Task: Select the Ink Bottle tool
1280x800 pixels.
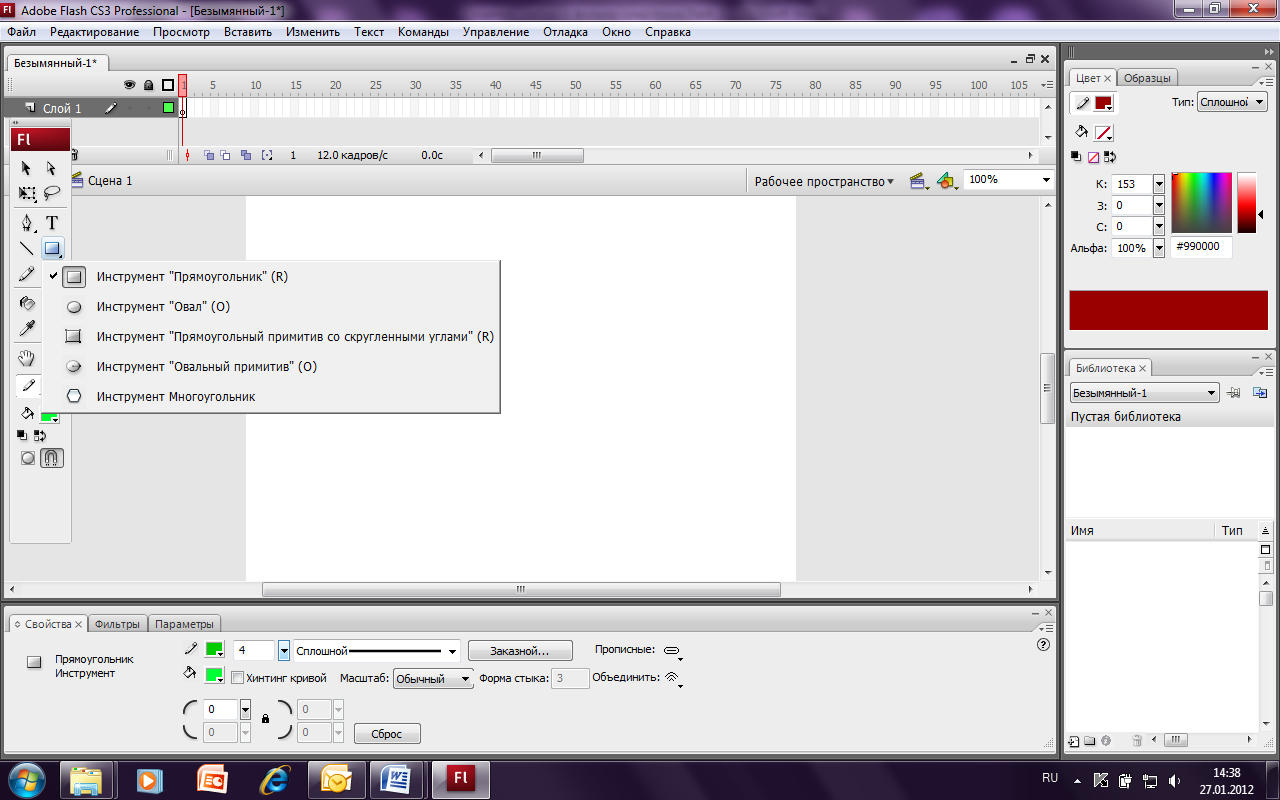Action: (26, 303)
